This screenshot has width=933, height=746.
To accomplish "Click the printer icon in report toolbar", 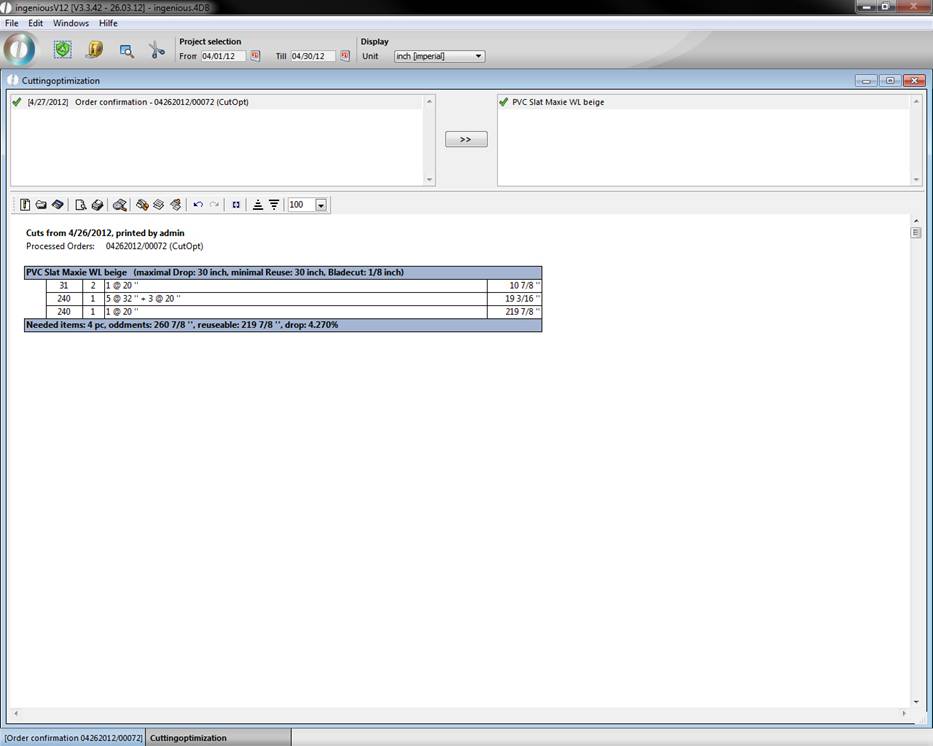I will coord(97,205).
